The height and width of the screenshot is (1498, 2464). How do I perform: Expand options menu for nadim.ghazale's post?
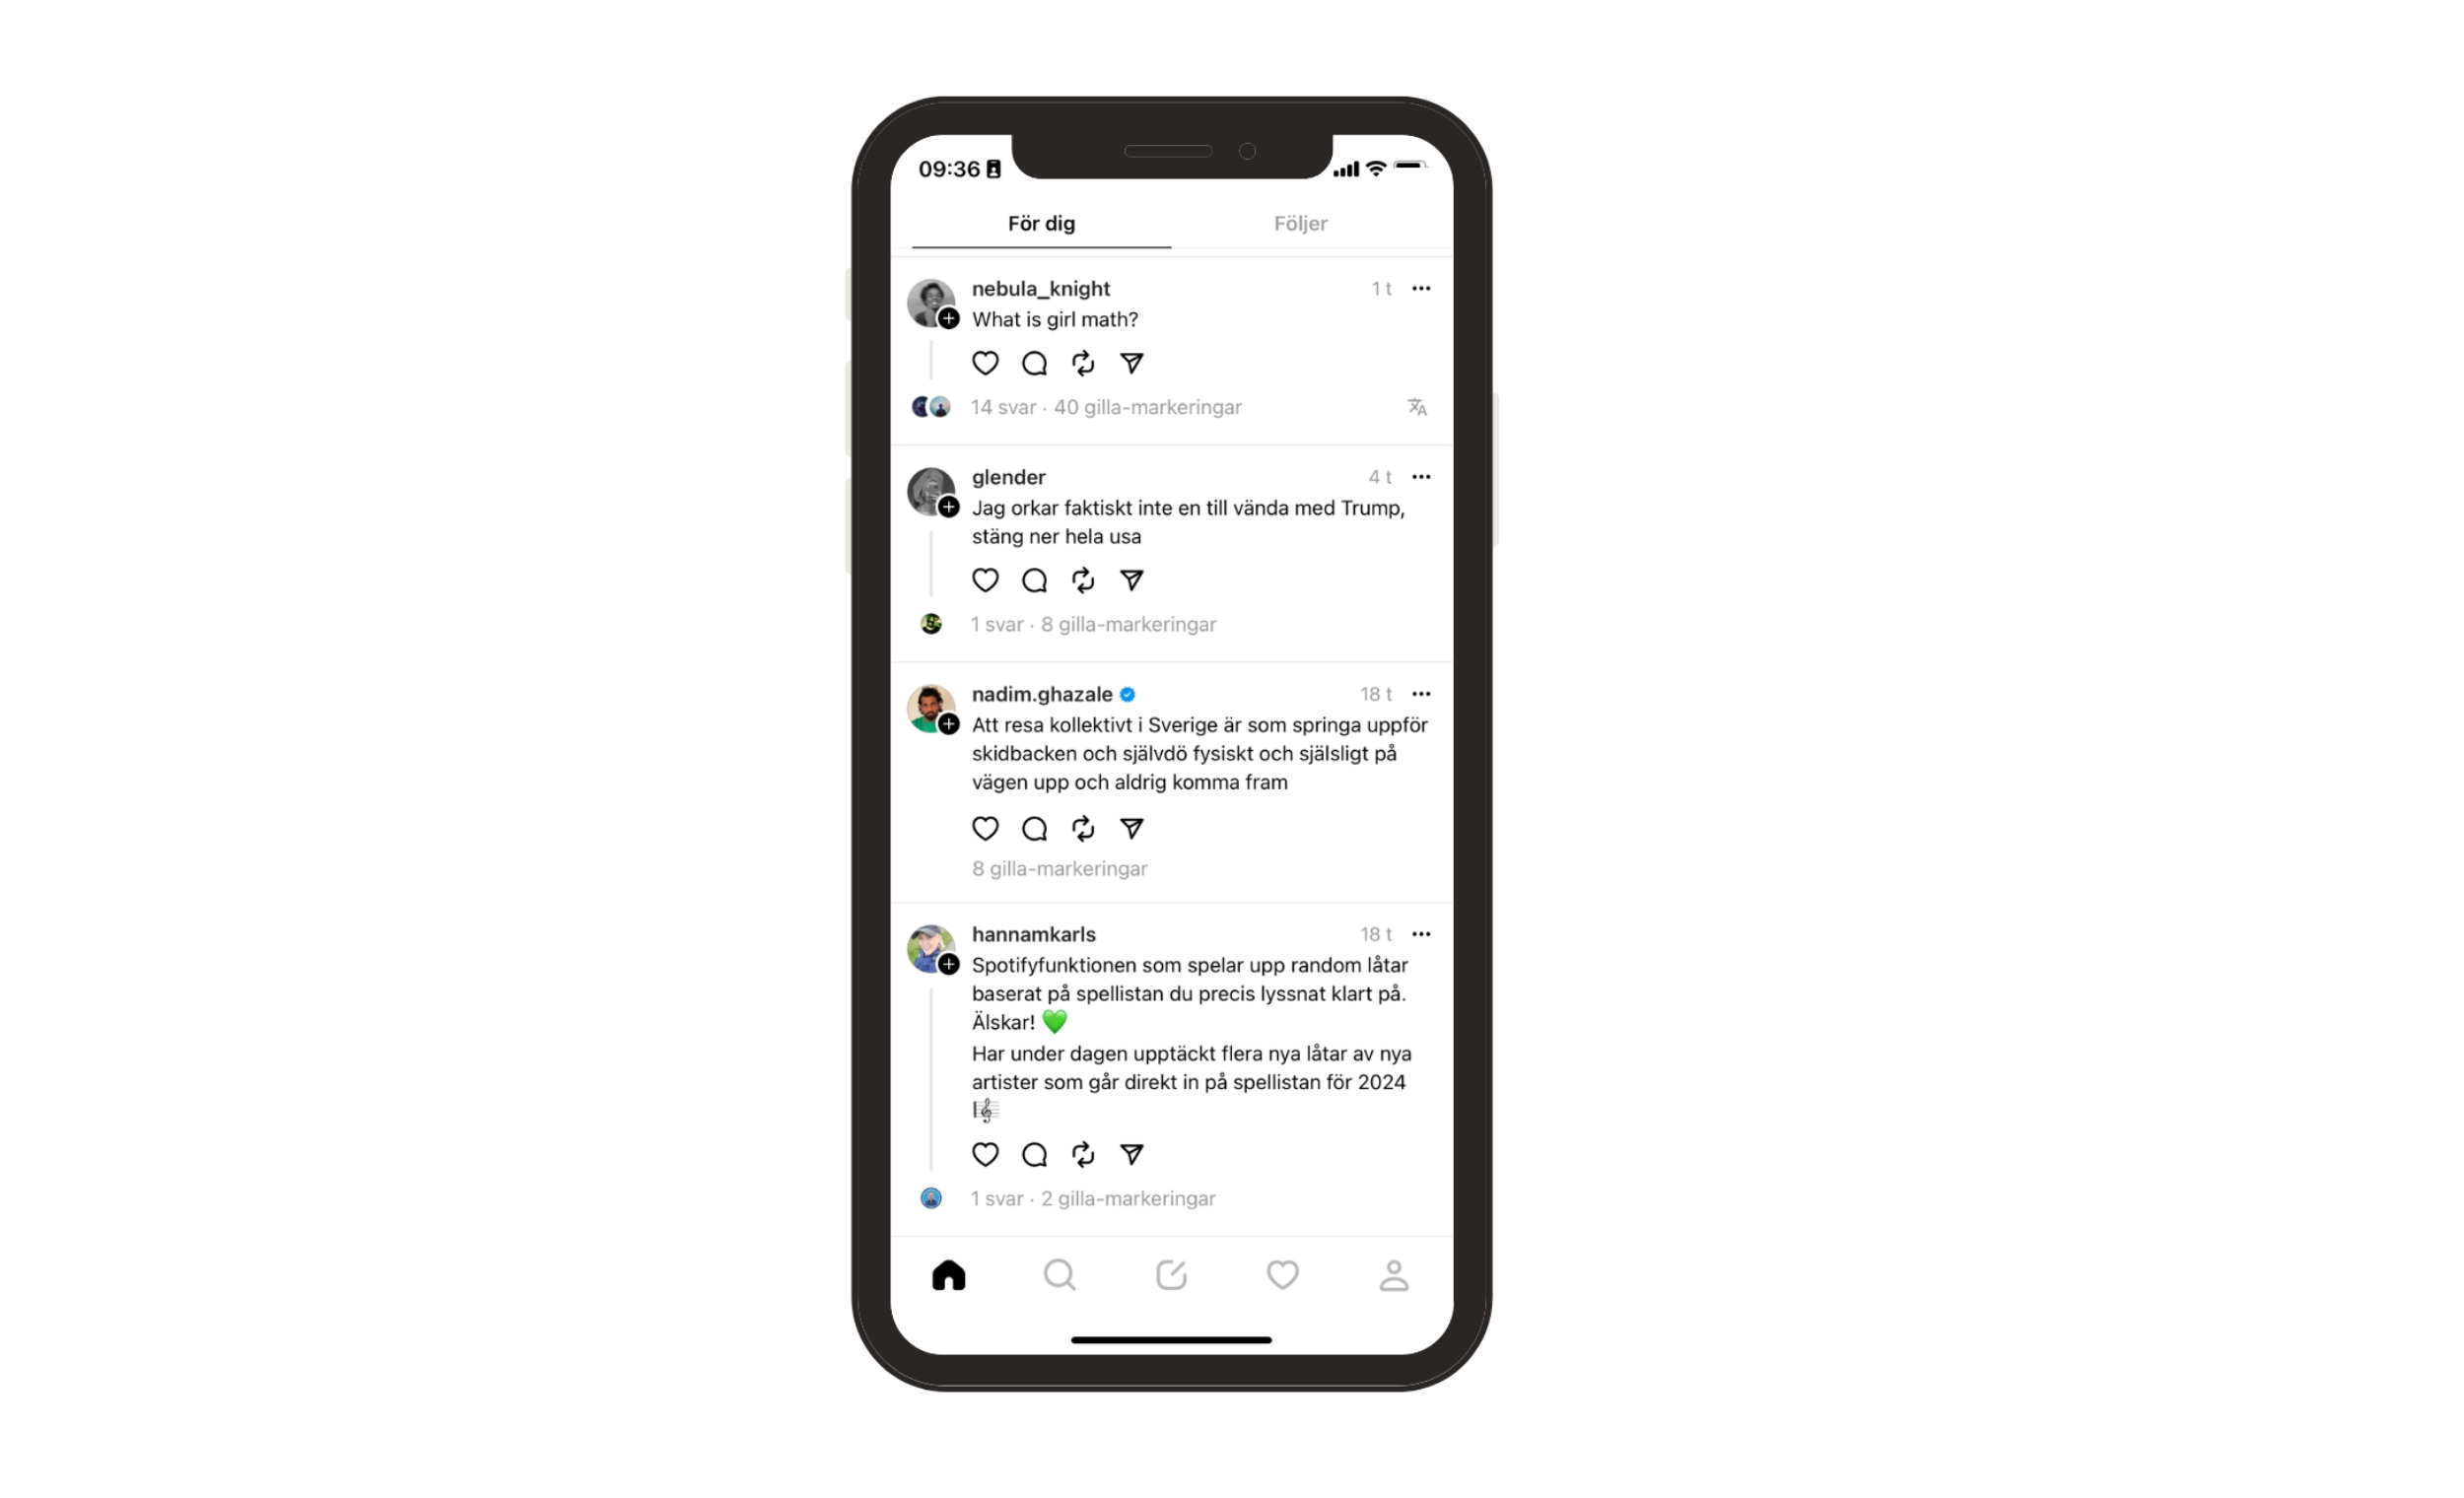(1424, 692)
